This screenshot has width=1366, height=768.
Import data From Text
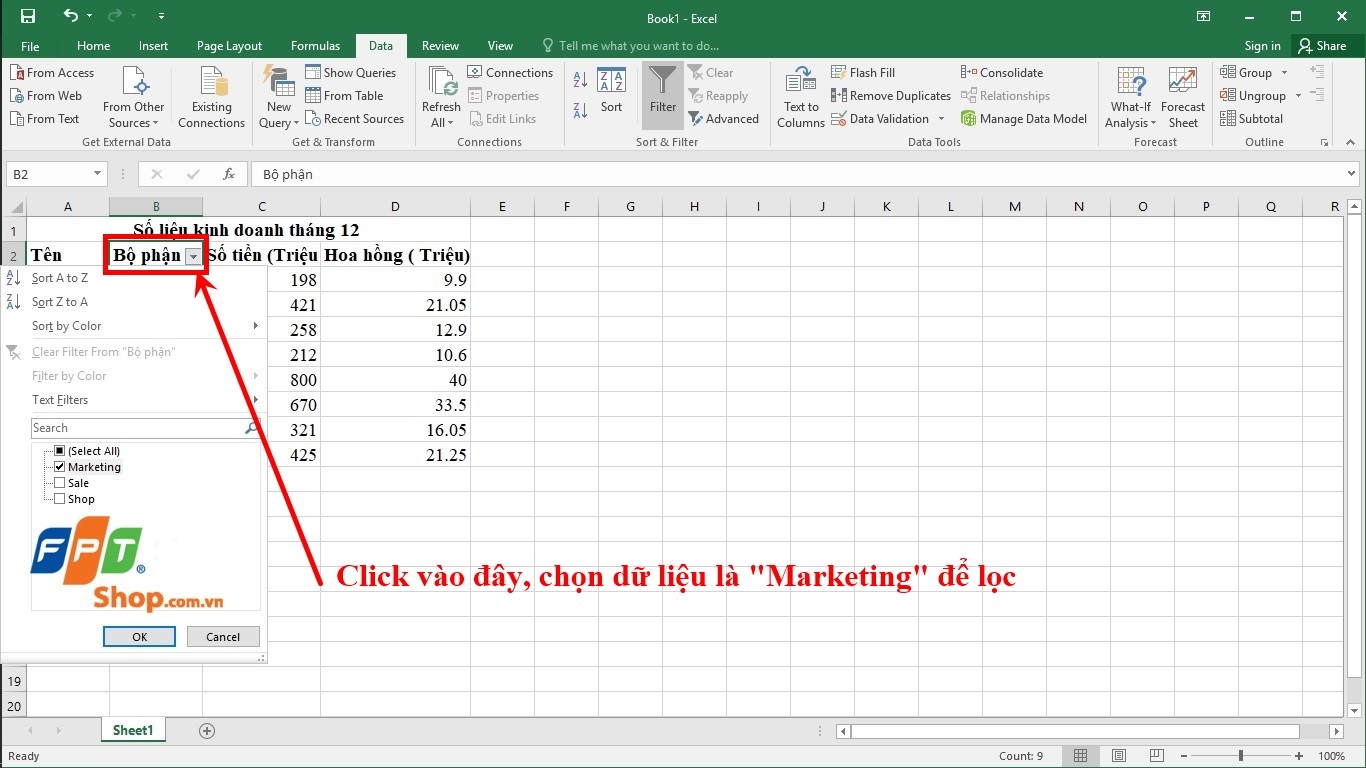coord(45,119)
